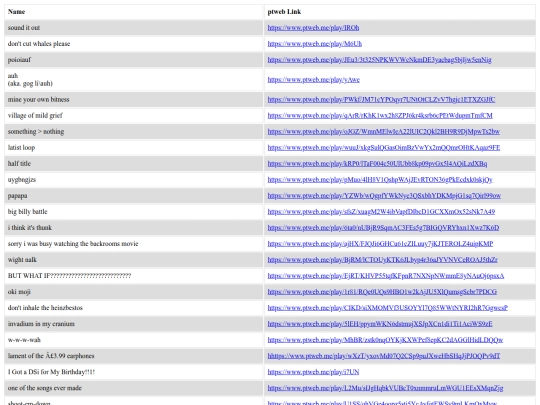Select the 'poioiauf' name cell

point(134,60)
